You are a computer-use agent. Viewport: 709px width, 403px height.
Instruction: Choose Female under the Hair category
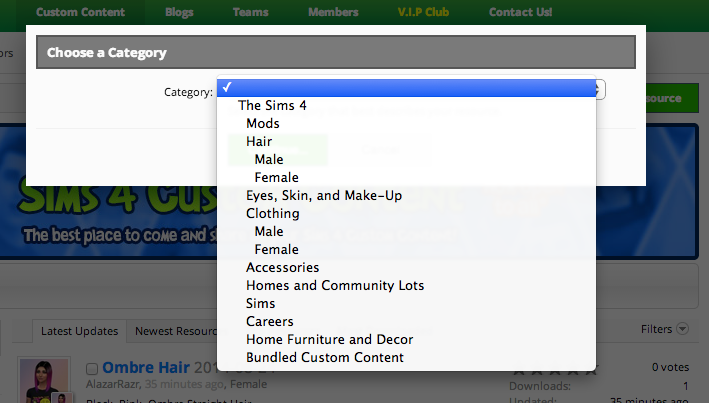click(406, 177)
